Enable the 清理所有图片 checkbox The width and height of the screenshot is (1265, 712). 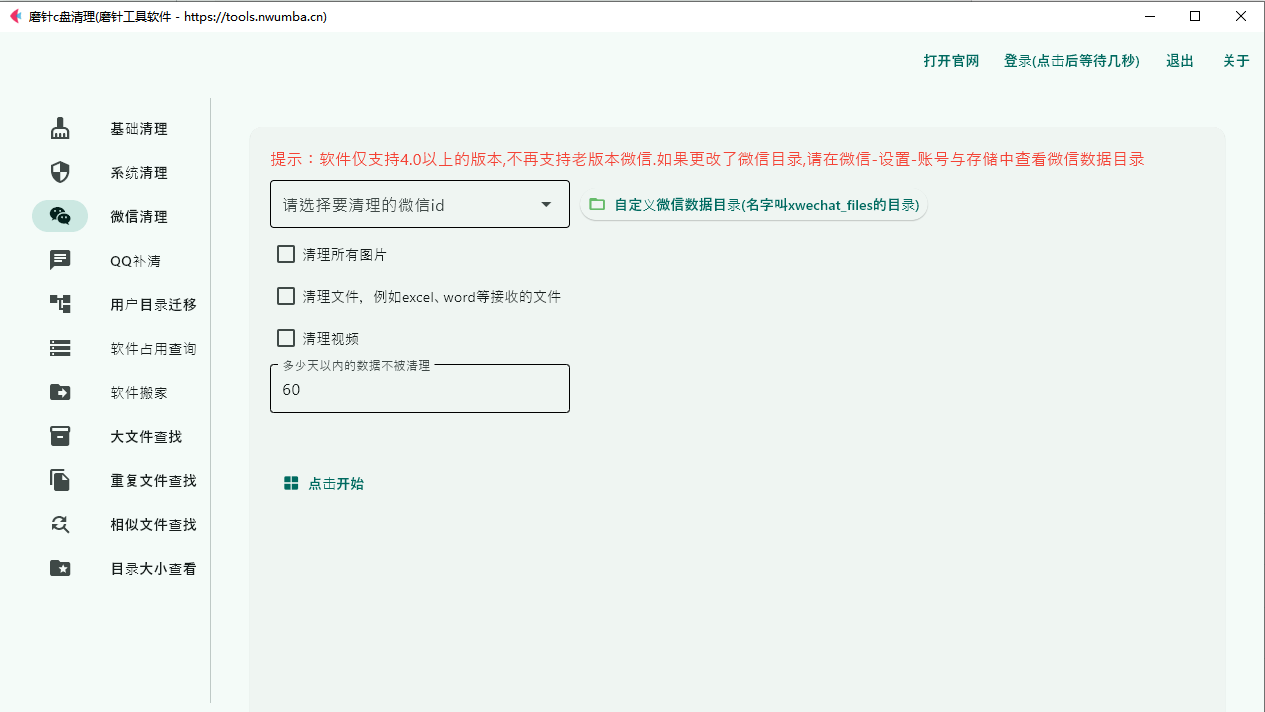pyautogui.click(x=286, y=254)
